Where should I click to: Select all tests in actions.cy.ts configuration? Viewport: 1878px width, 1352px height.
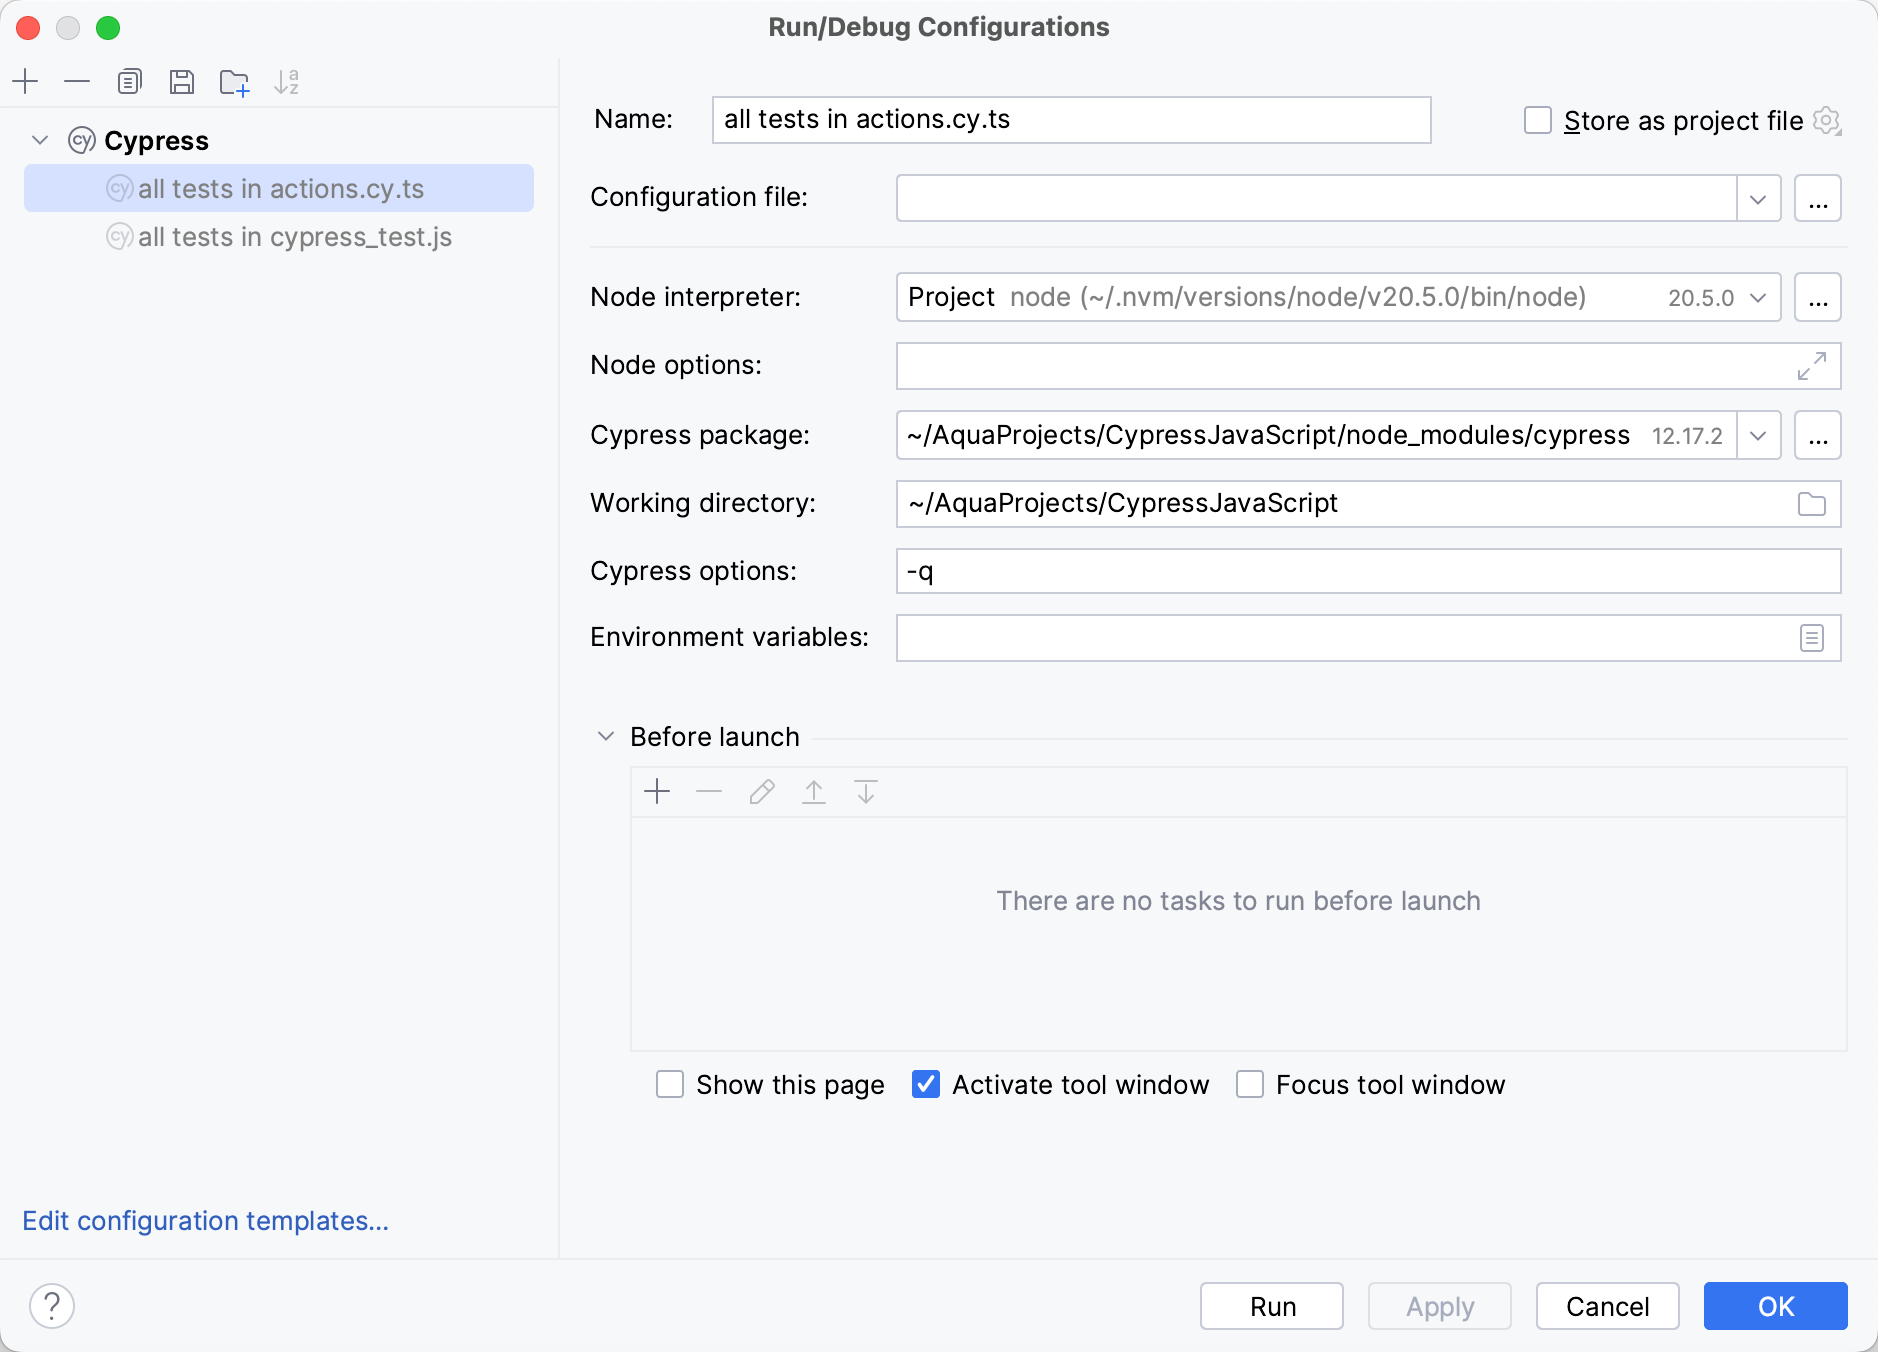(280, 189)
